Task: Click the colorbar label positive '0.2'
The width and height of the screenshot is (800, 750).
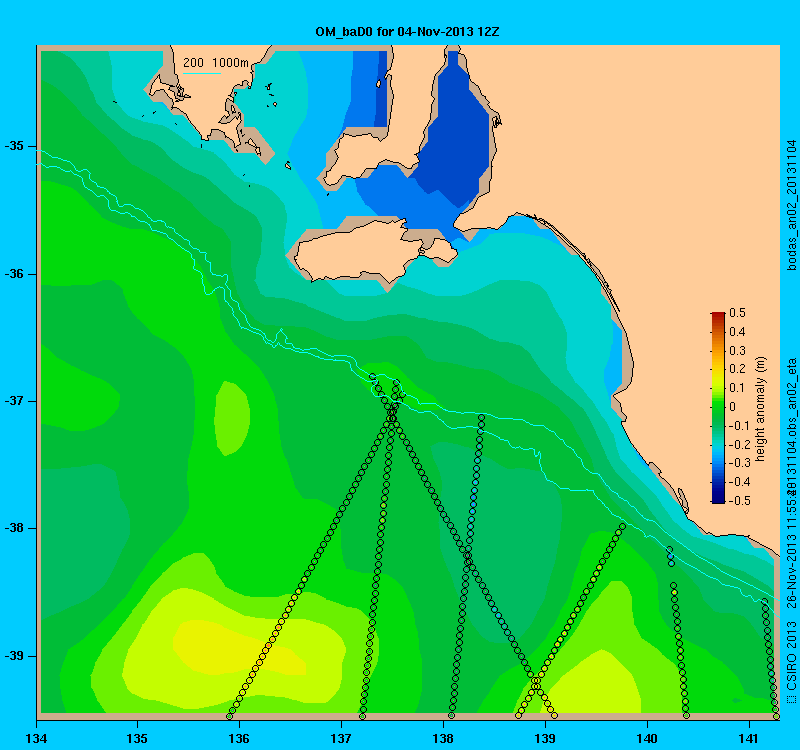Action: 737,369
